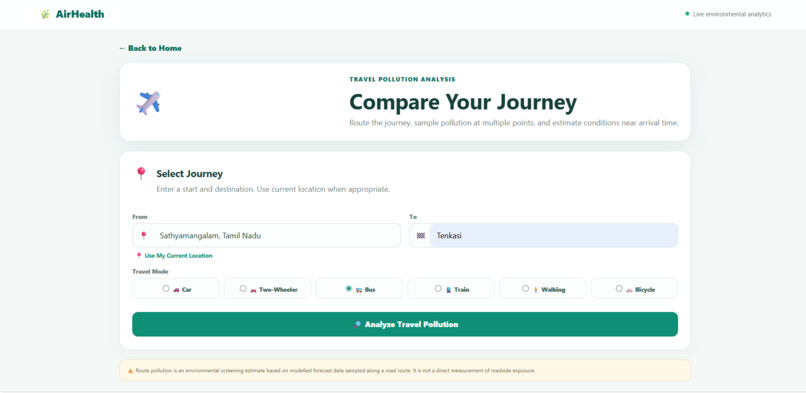This screenshot has width=806, height=393.
Task: Click the bus icon in the Bus option
Action: tap(359, 290)
